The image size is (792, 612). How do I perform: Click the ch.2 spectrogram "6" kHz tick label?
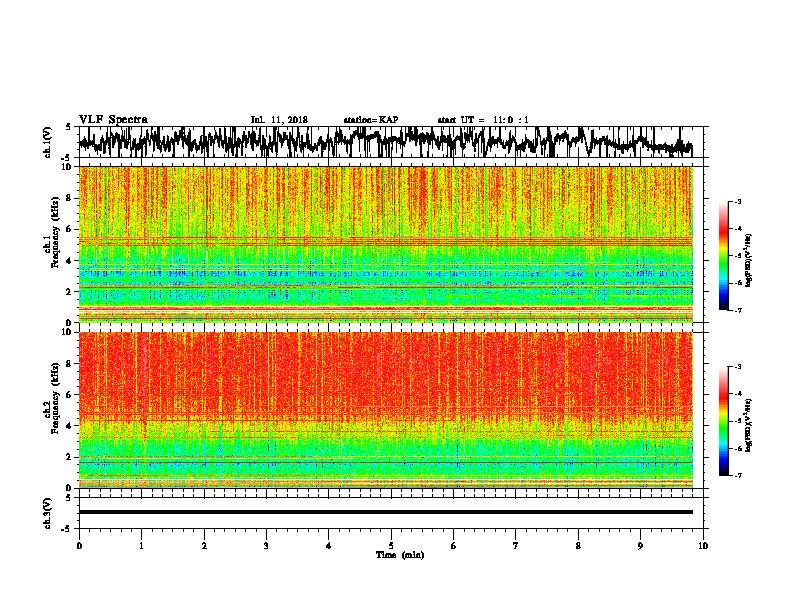click(70, 395)
